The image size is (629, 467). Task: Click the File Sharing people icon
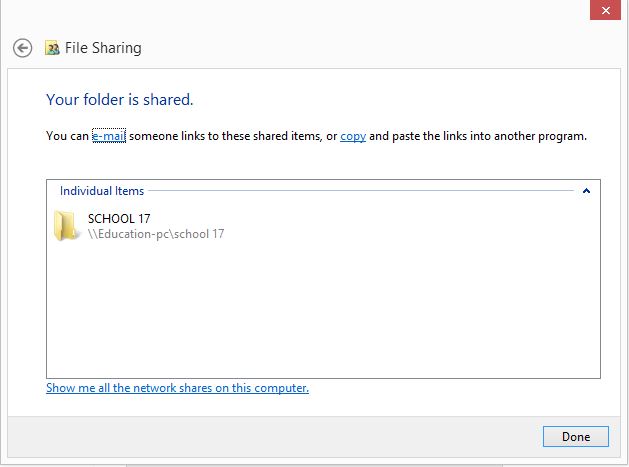coord(52,48)
